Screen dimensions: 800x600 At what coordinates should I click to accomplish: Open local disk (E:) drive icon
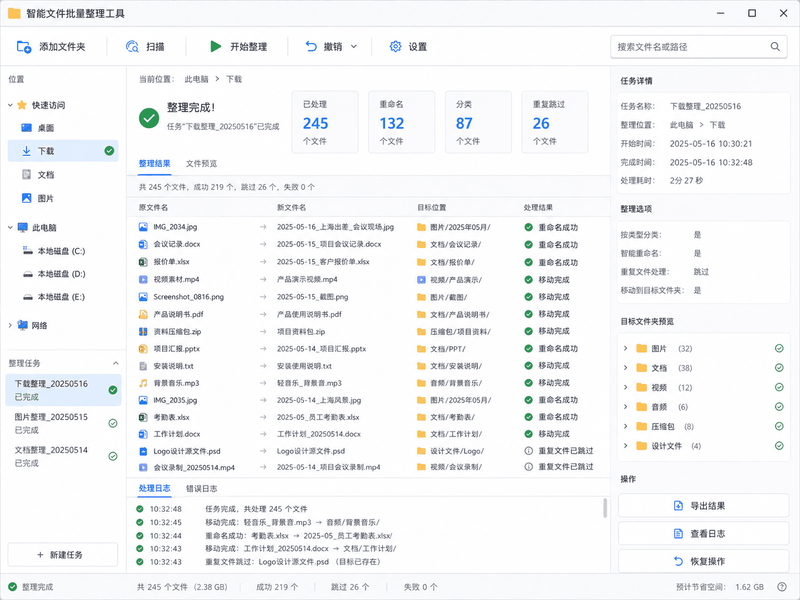tap(28, 297)
